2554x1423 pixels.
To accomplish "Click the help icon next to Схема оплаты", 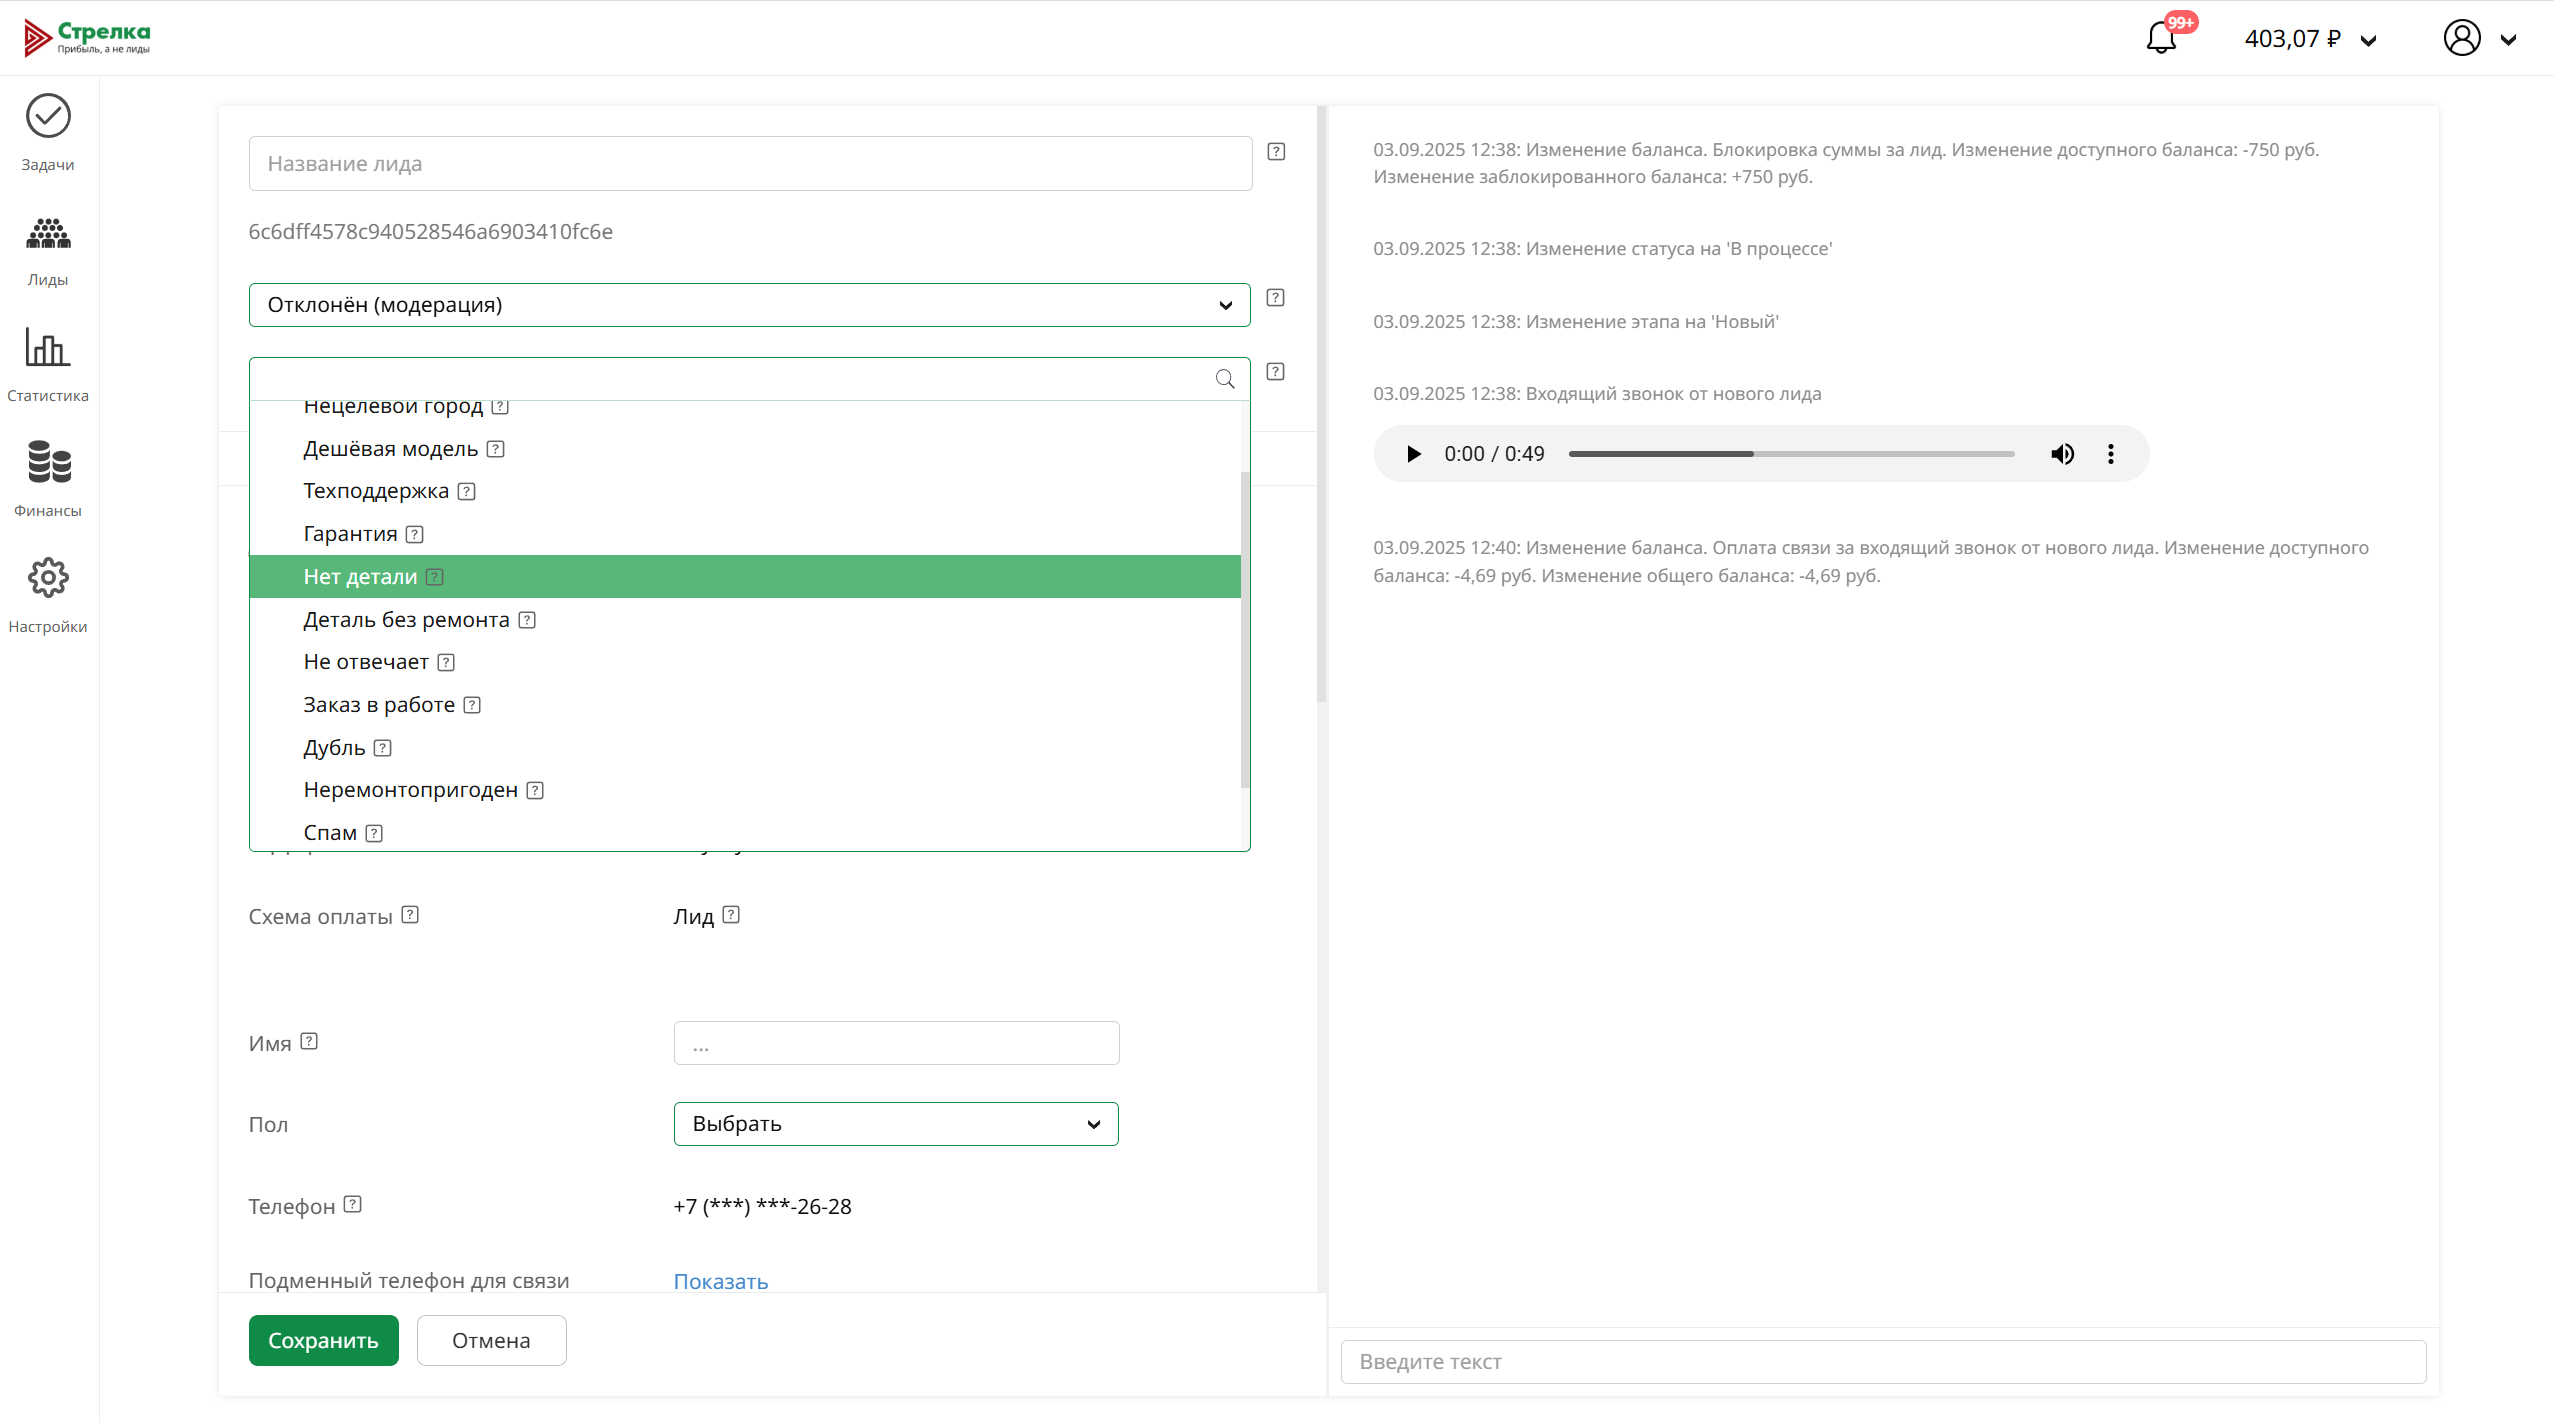I will pos(410,915).
